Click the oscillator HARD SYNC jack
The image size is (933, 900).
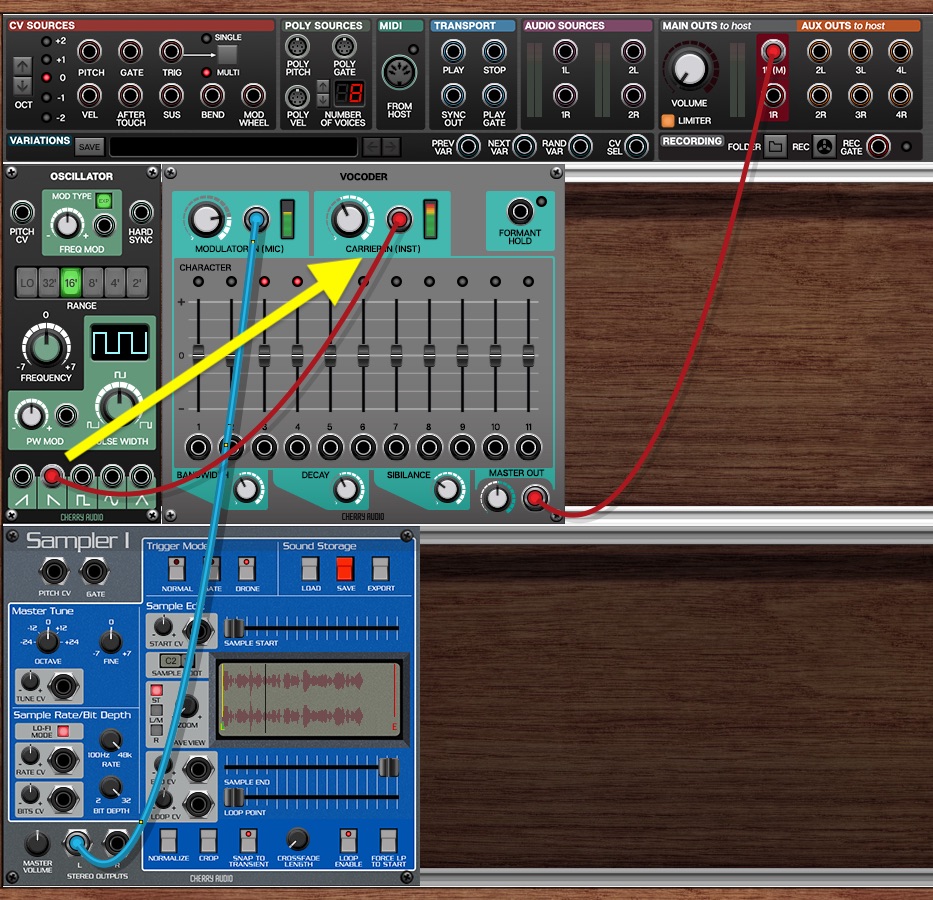tap(141, 212)
